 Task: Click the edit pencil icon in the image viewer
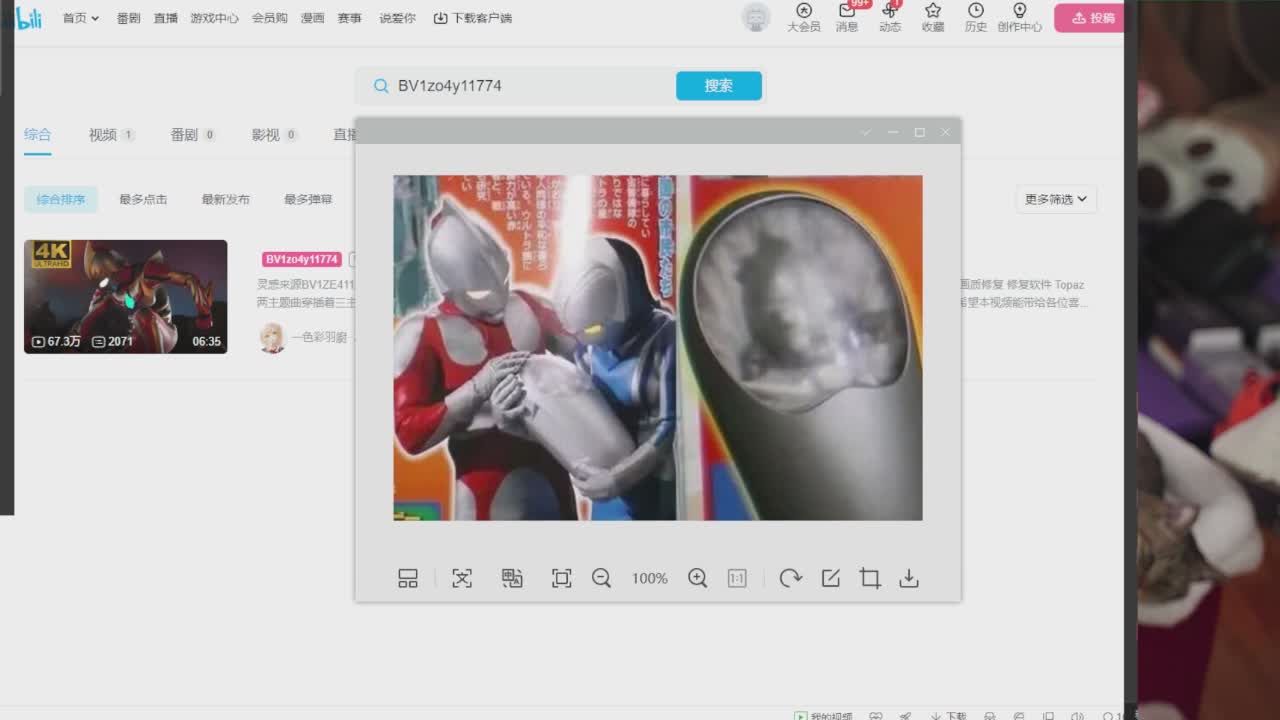coord(831,578)
